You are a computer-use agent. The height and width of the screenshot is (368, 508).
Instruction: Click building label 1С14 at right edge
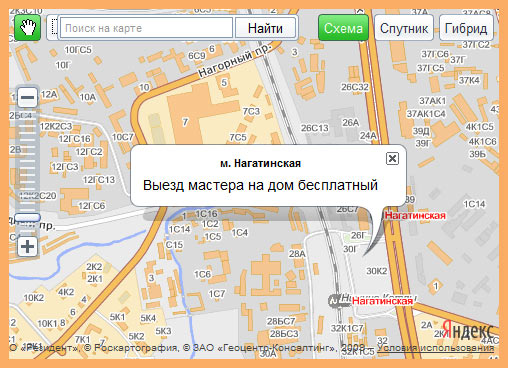[474, 204]
